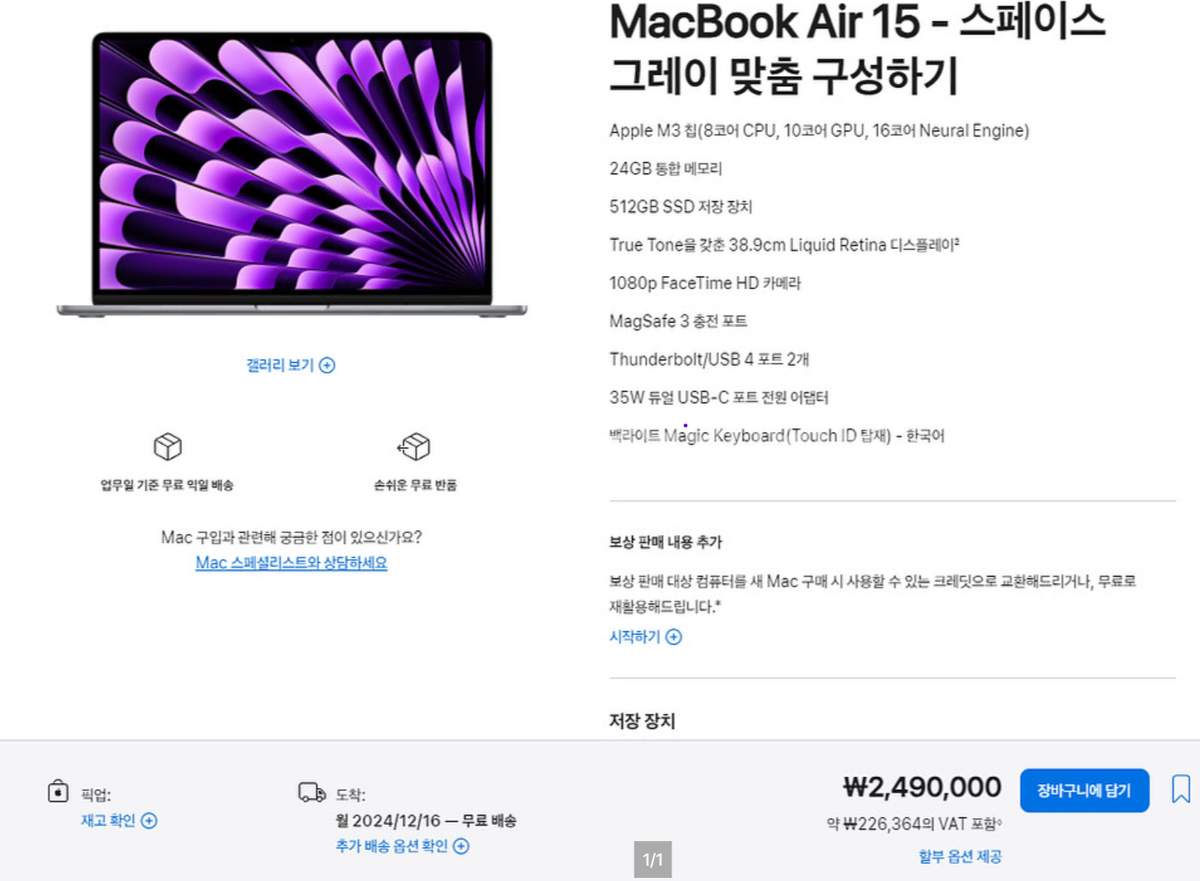Open Mac 스페셜리스트와 상담하세요 link
This screenshot has width=1200, height=881.
point(291,563)
